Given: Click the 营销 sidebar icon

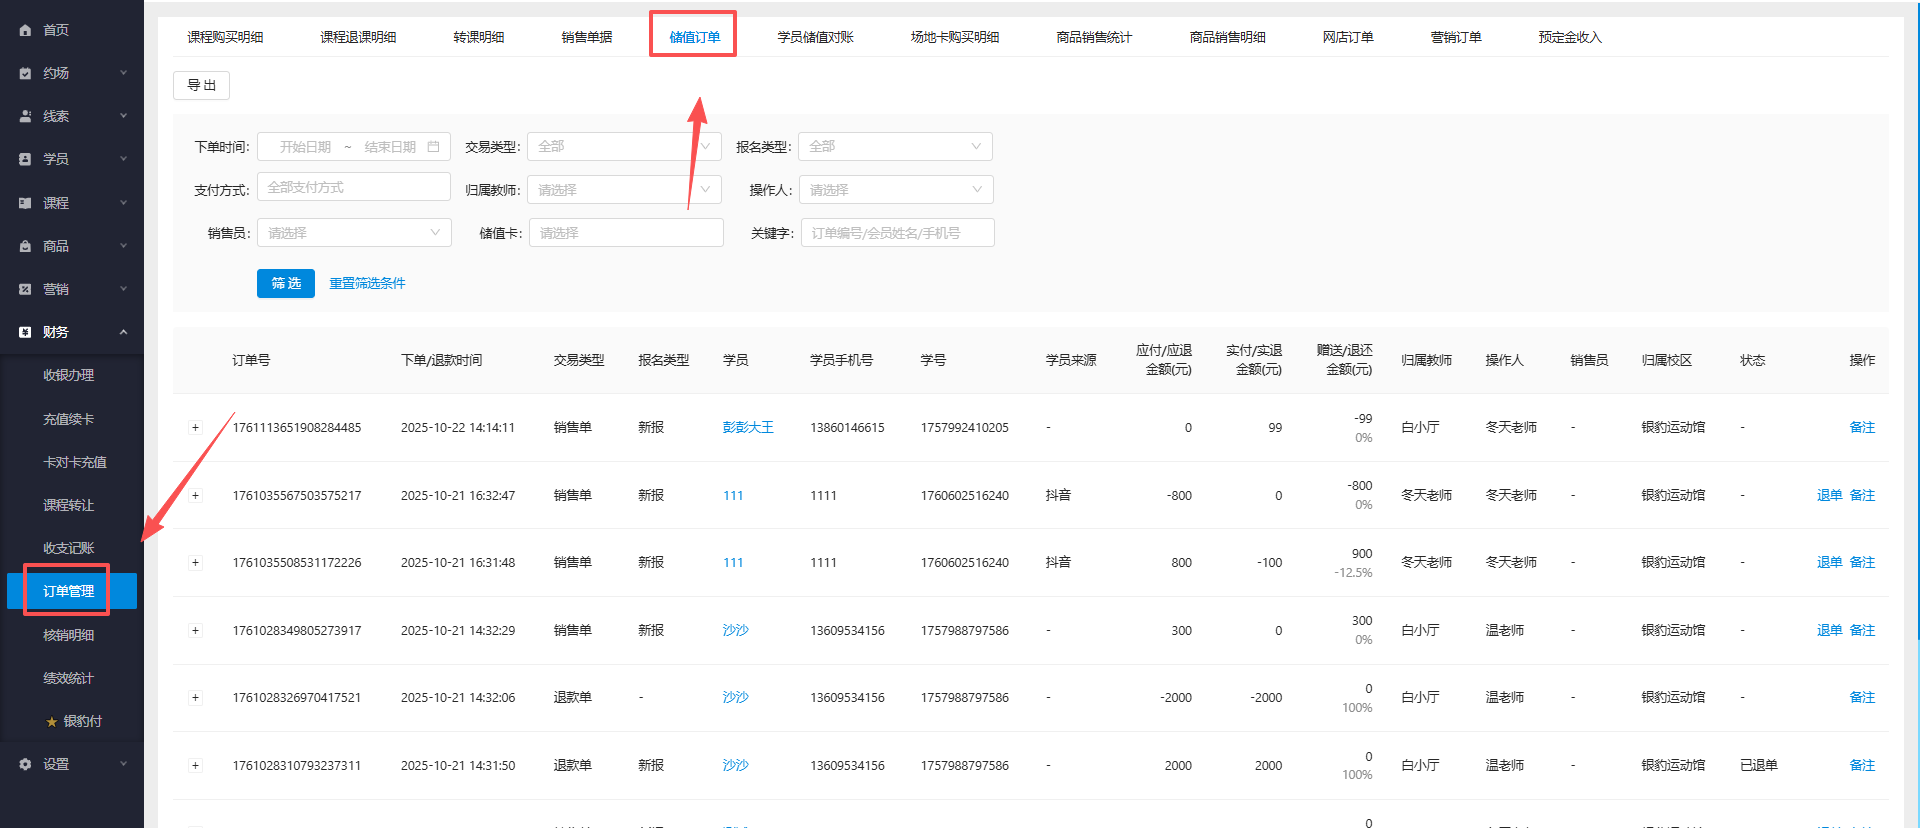Looking at the screenshot, I should point(25,289).
